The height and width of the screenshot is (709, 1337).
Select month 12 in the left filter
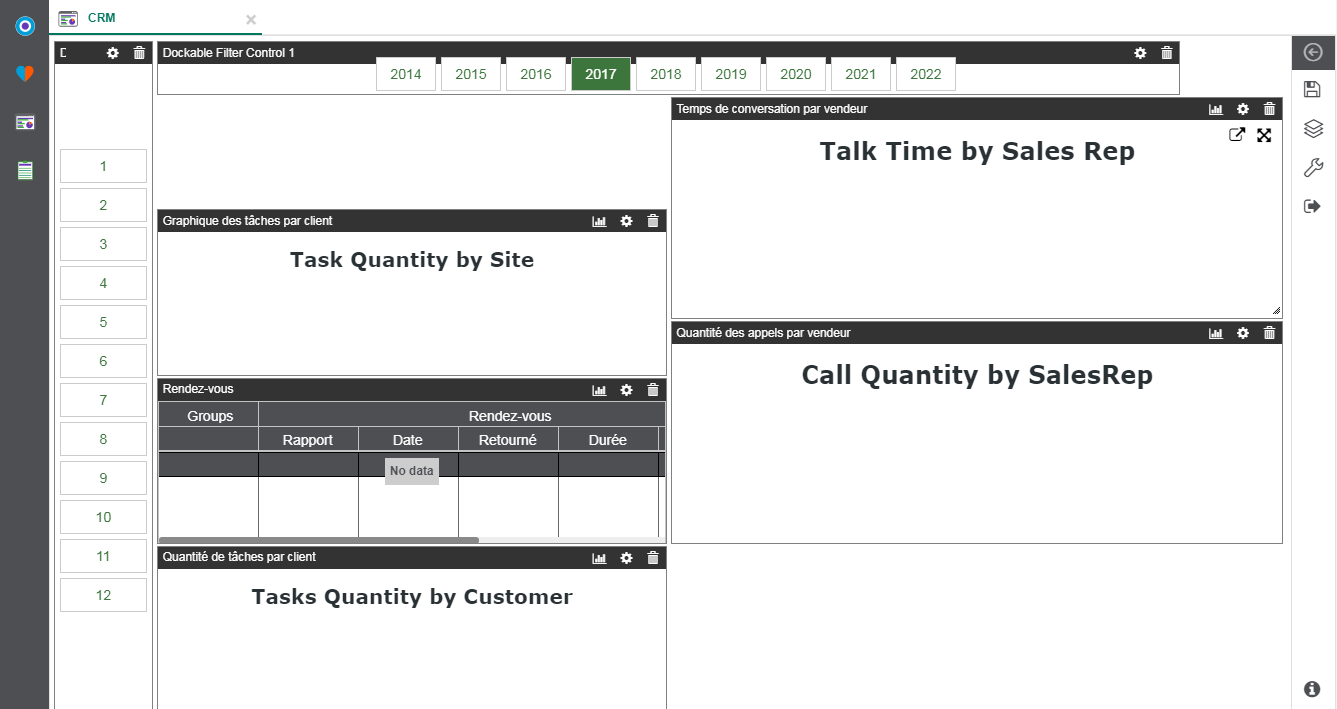(x=103, y=595)
